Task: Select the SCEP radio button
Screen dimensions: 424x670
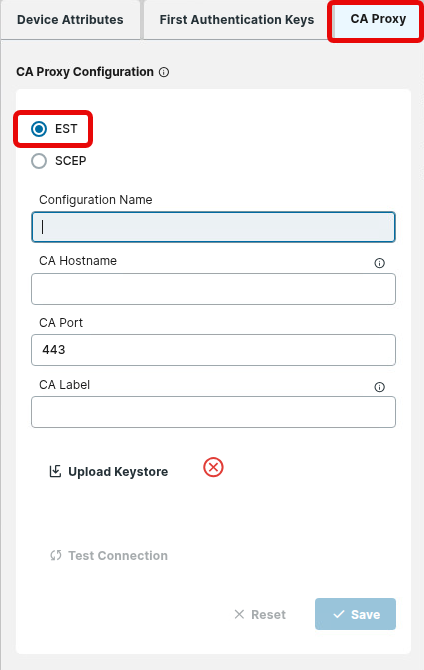Action: point(39,161)
